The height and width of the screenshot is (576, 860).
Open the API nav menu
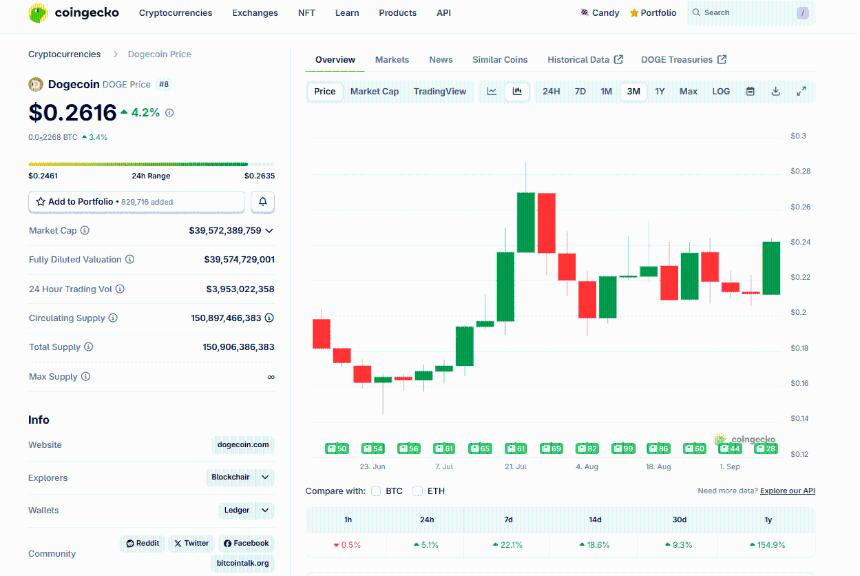click(x=444, y=13)
